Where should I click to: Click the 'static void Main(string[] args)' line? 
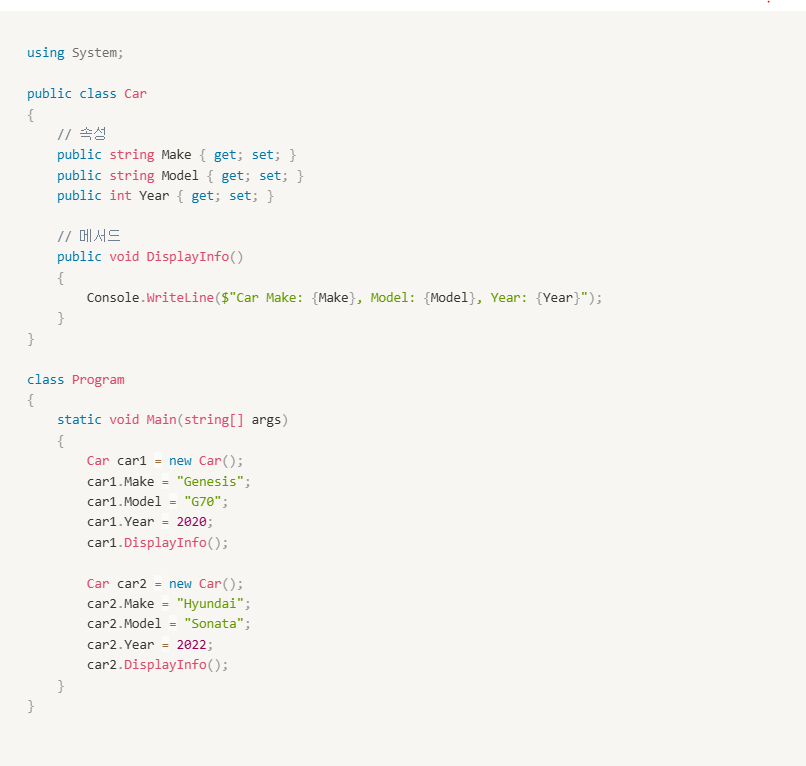pyautogui.click(x=172, y=420)
